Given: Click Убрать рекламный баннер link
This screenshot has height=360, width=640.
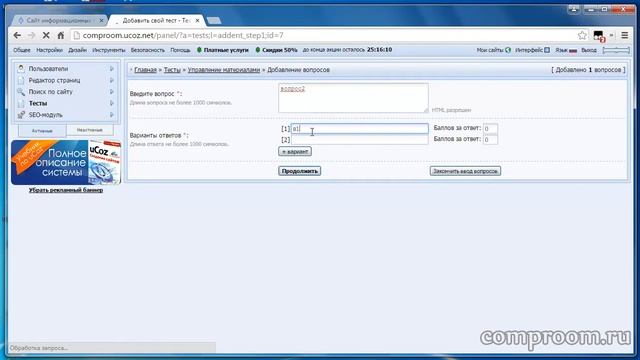Looking at the screenshot, I should pyautogui.click(x=66, y=190).
